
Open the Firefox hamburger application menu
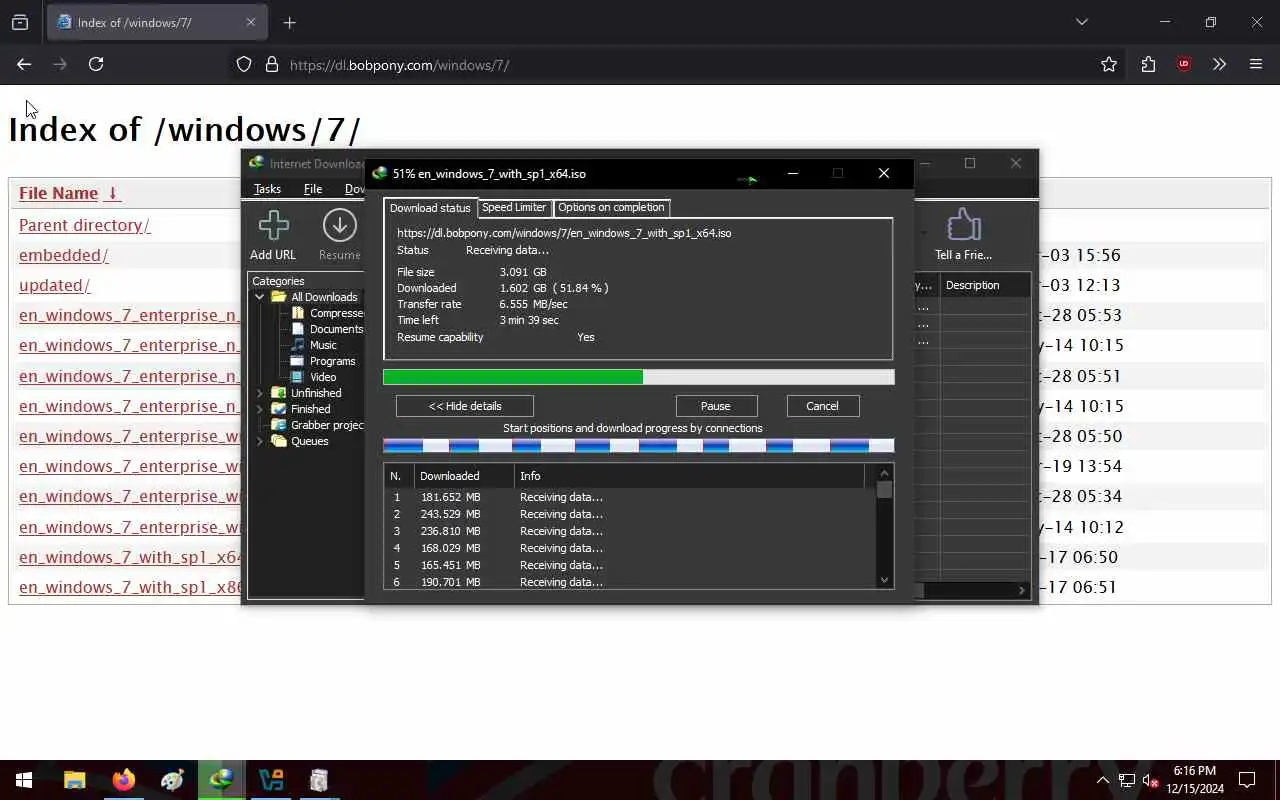(1256, 64)
